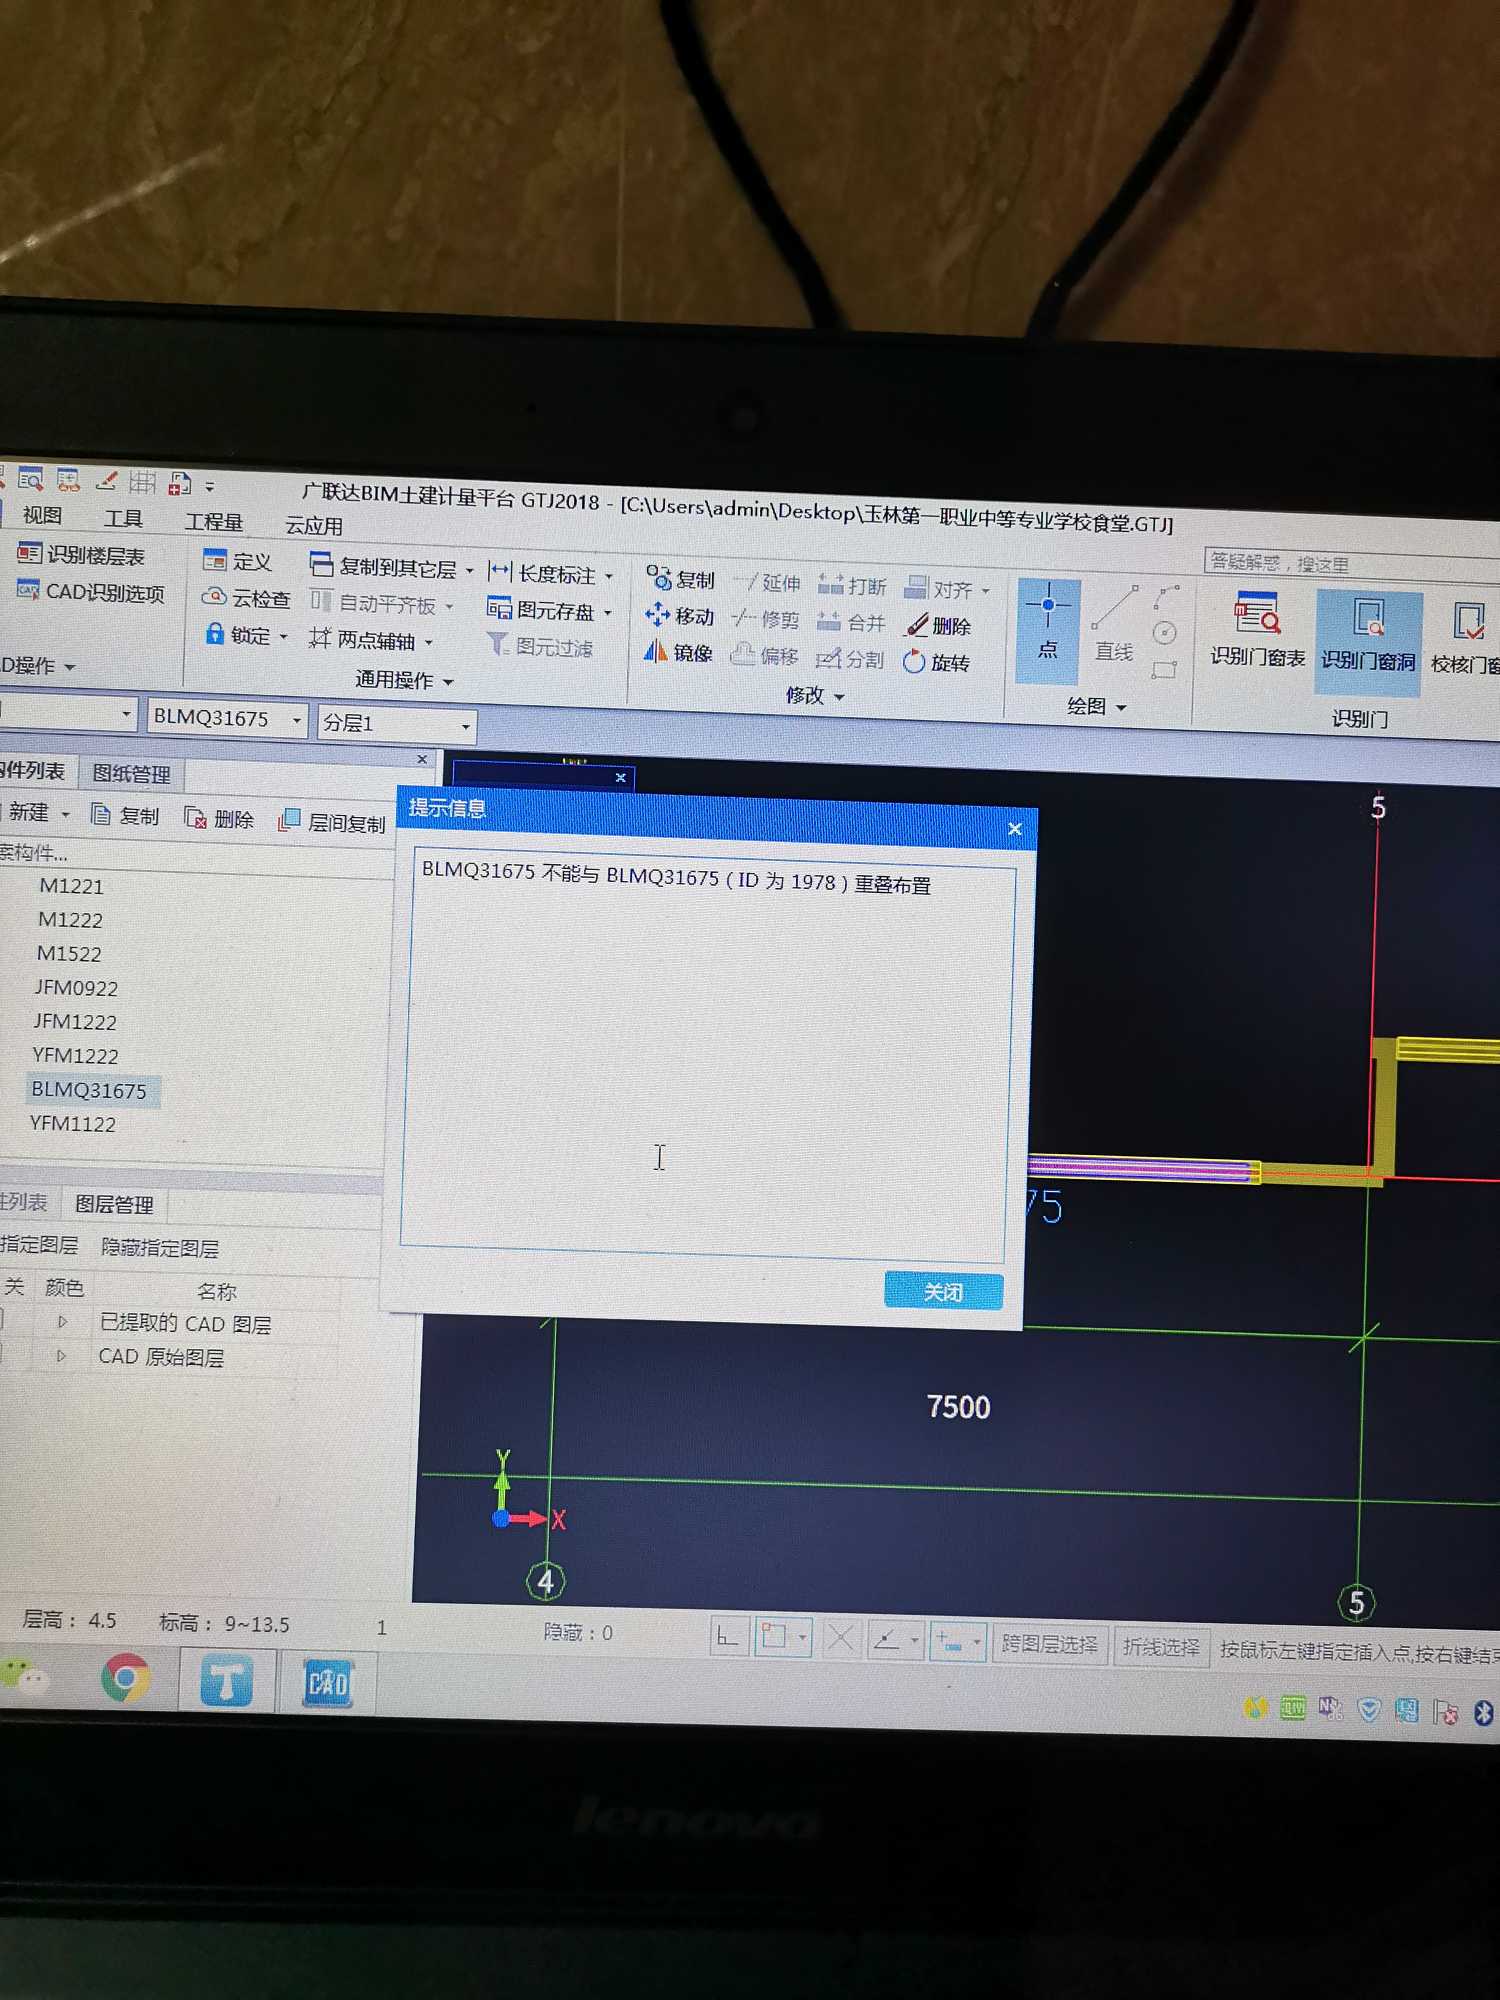
Task: Open the 工具 menu tab
Action: tap(123, 518)
